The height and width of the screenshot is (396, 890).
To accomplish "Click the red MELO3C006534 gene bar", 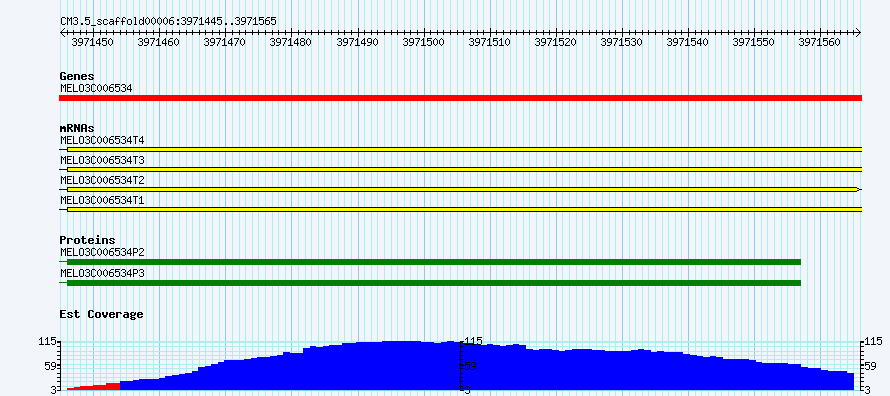I will click(460, 98).
